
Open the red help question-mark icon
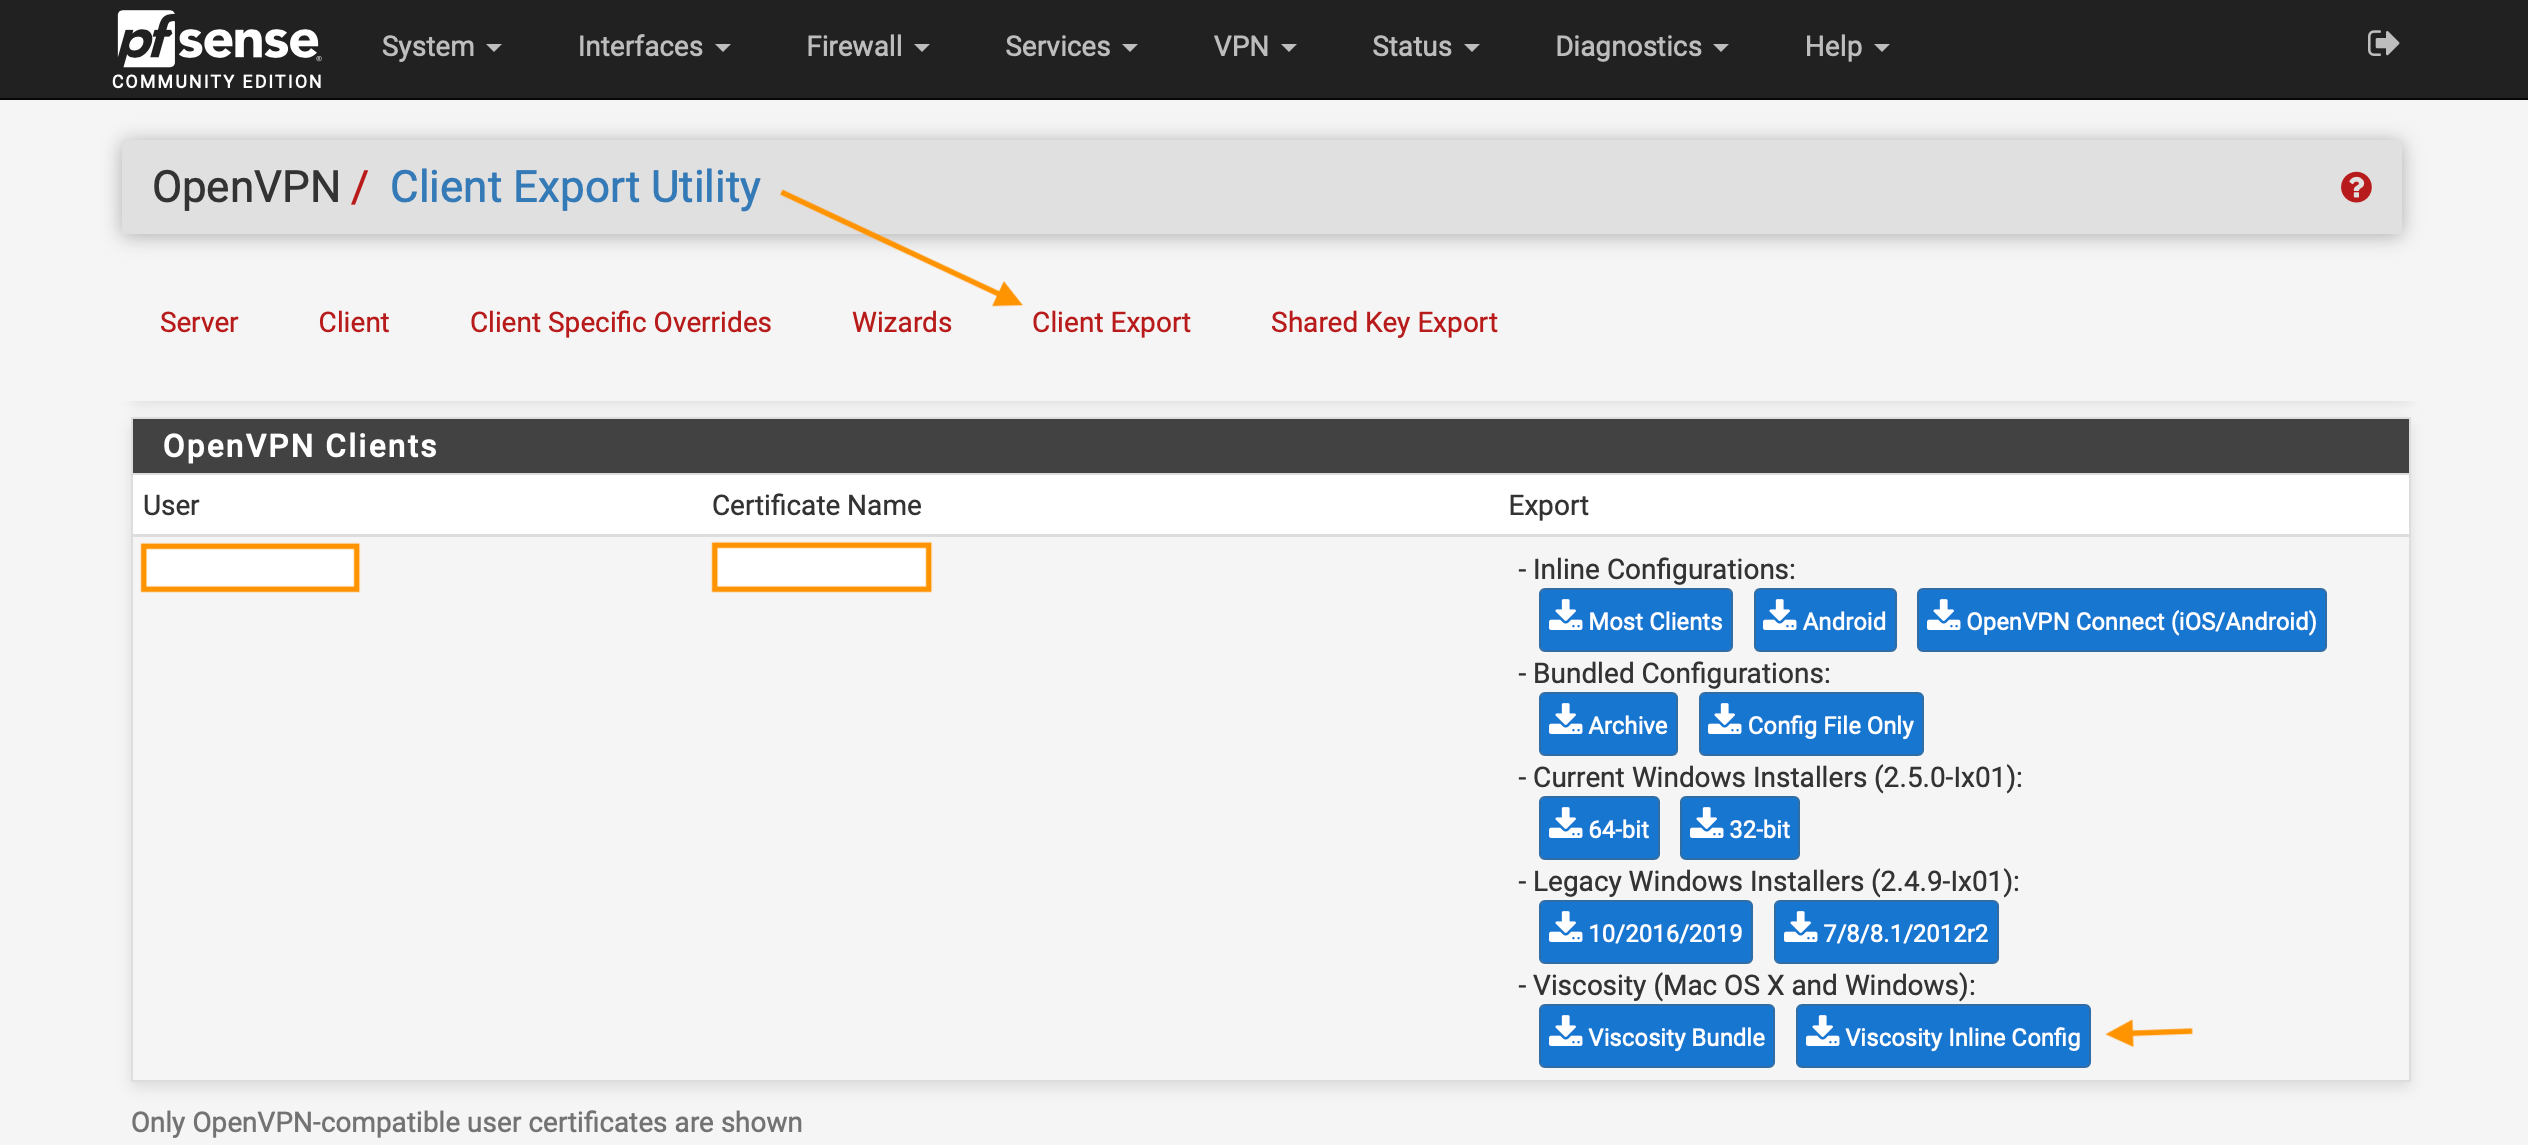point(2356,187)
